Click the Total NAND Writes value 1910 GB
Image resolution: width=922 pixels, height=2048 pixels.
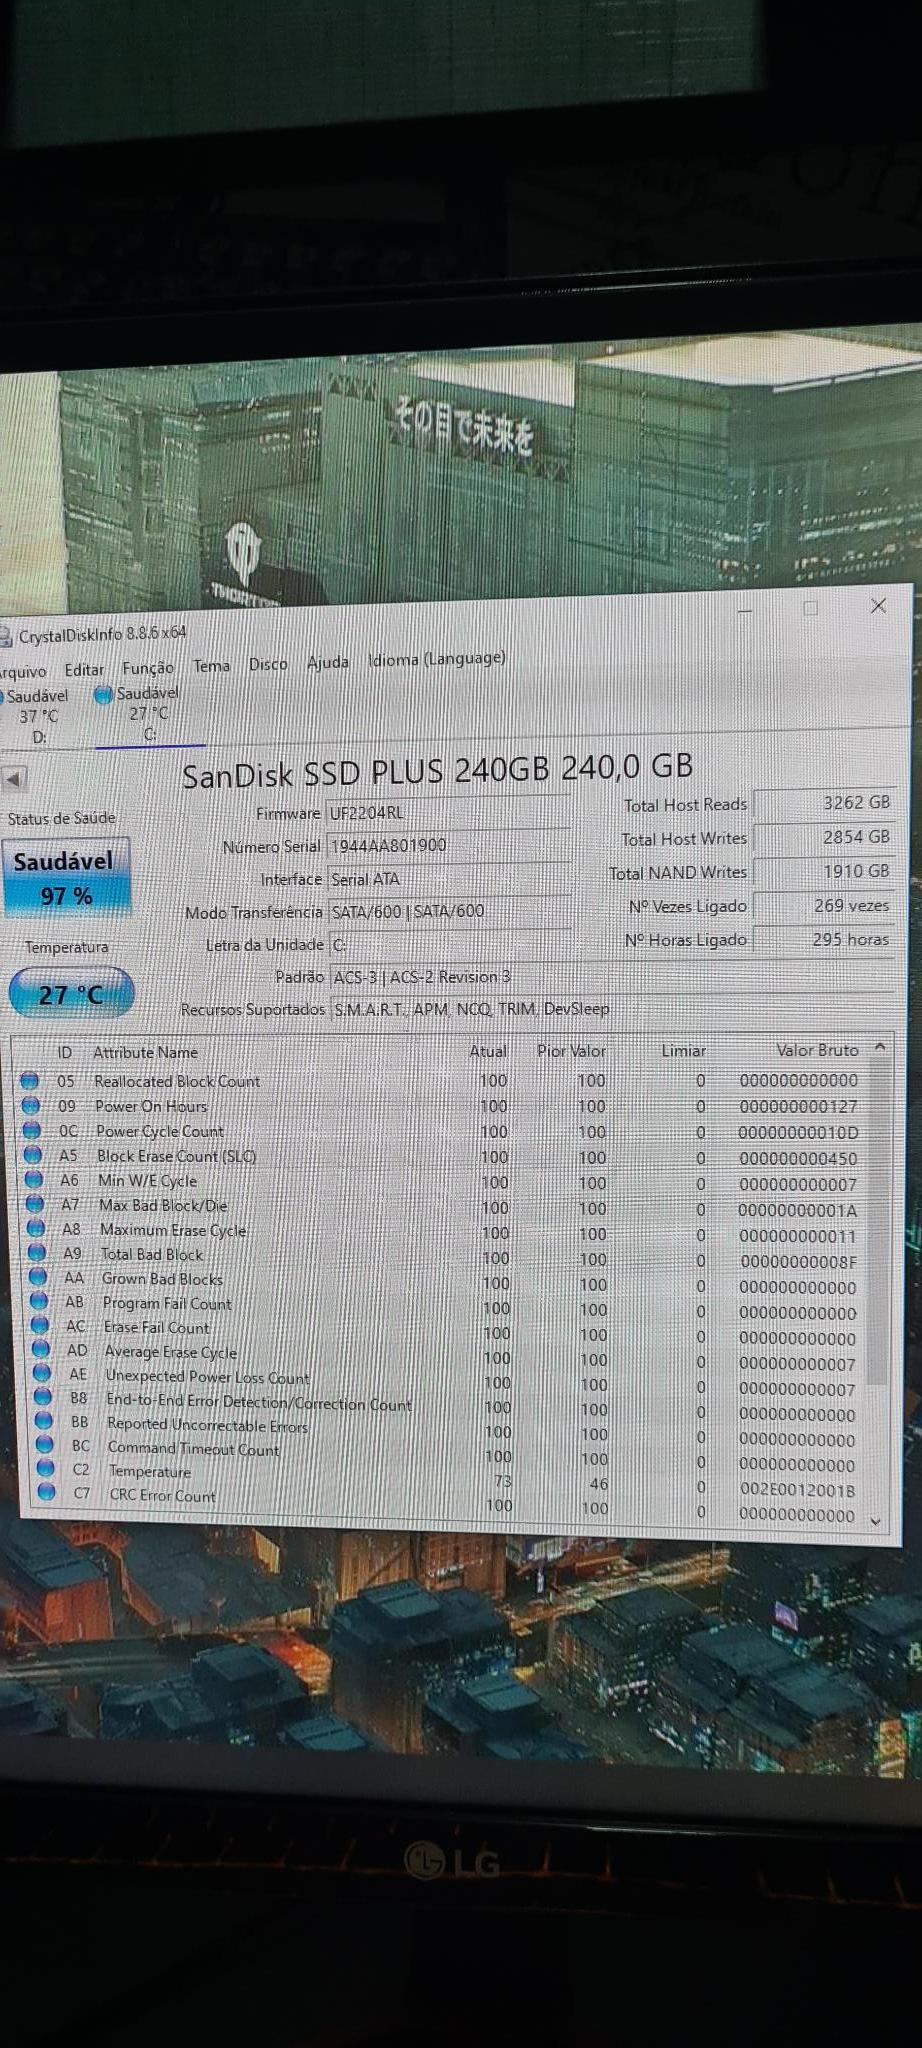click(823, 871)
